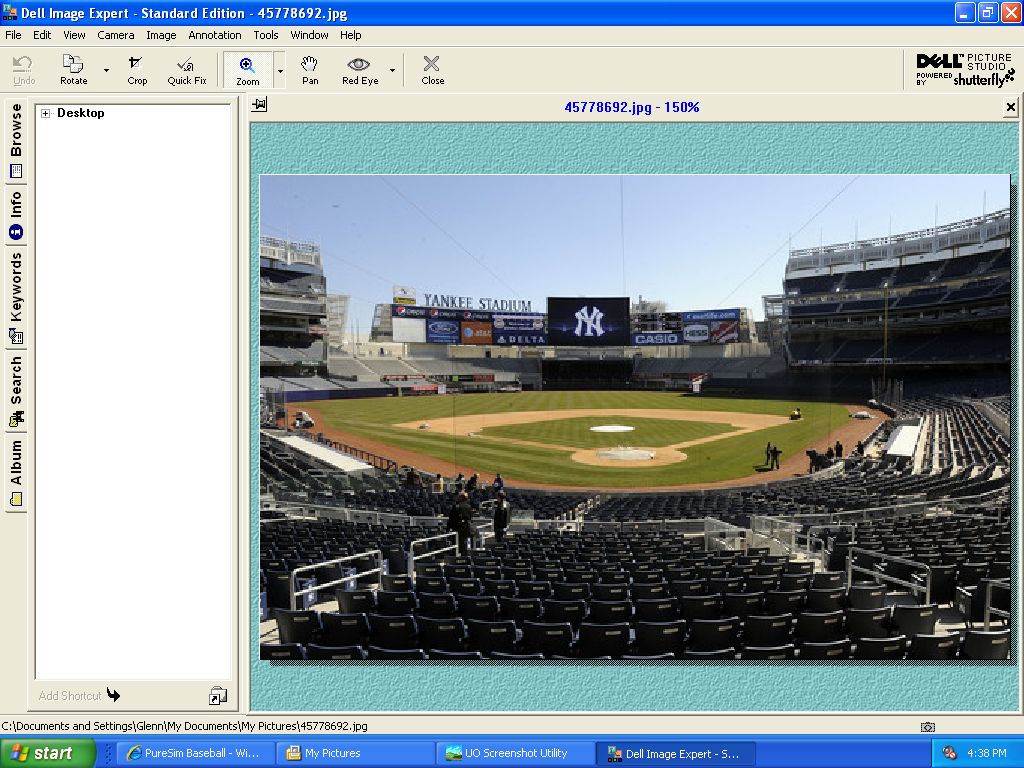This screenshot has width=1024, height=768.
Task: Close the 45778692.jpg image pane
Action: point(1010,107)
